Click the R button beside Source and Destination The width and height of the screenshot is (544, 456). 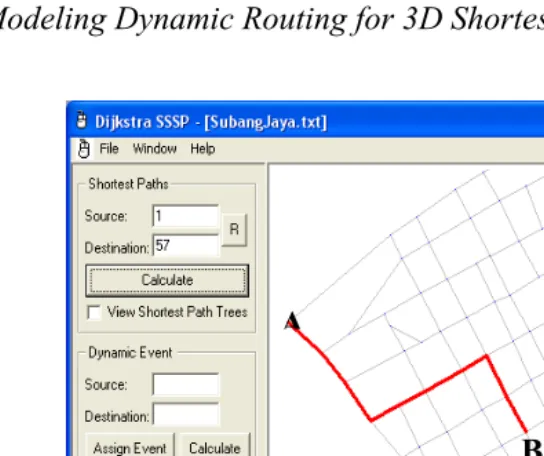[x=234, y=230]
